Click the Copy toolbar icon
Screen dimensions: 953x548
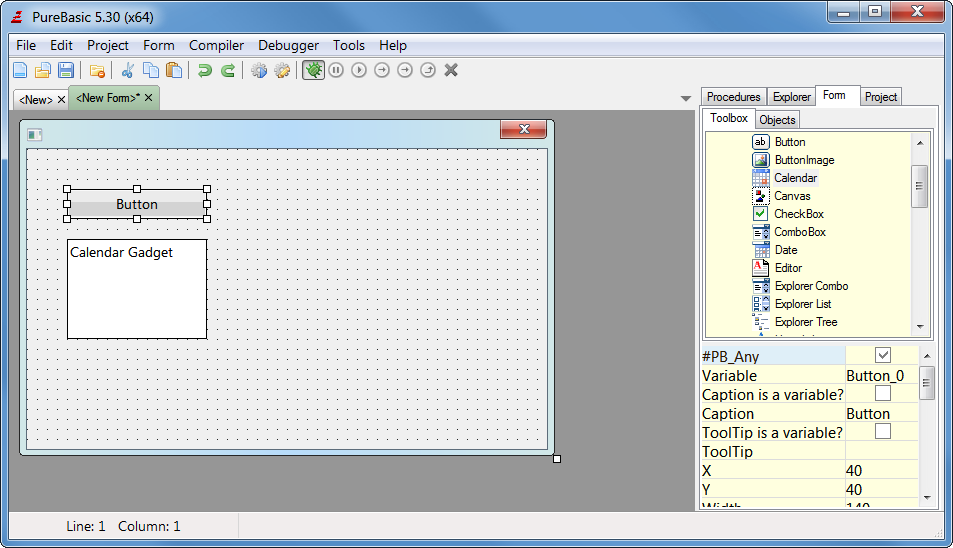151,70
